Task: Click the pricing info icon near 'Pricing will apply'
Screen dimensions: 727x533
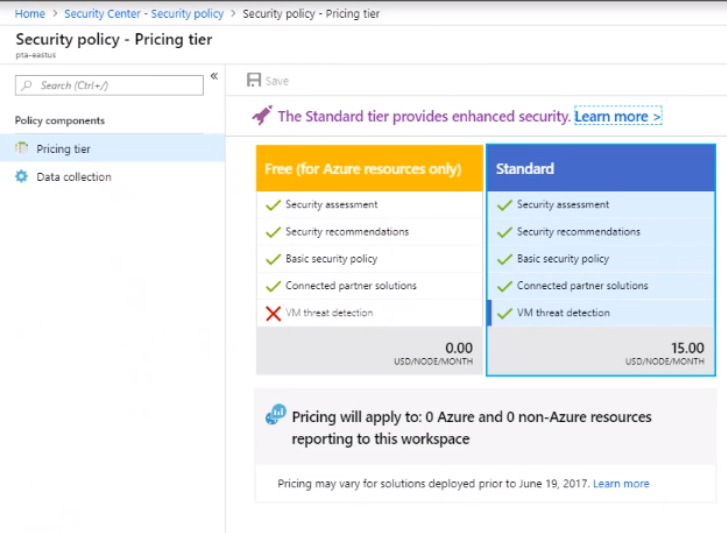Action: pyautogui.click(x=275, y=416)
